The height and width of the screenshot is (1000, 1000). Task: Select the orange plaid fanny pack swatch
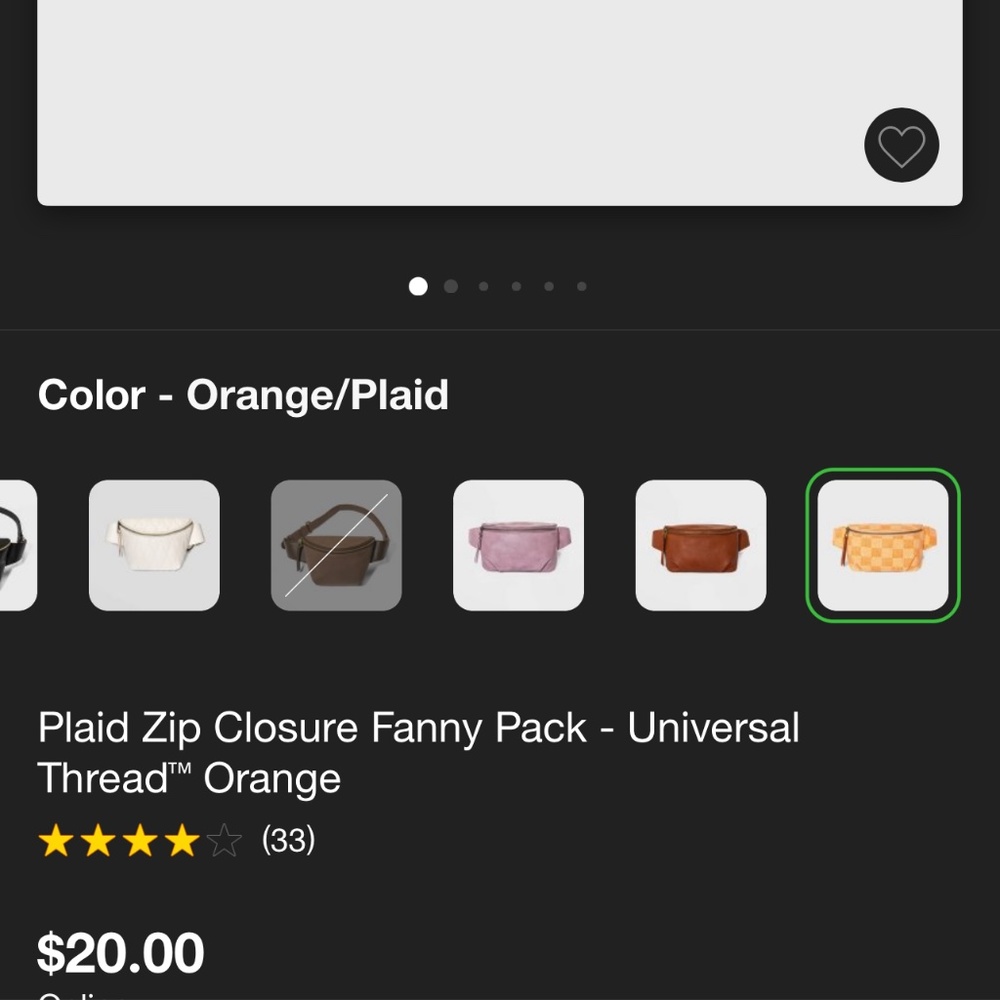coord(882,545)
